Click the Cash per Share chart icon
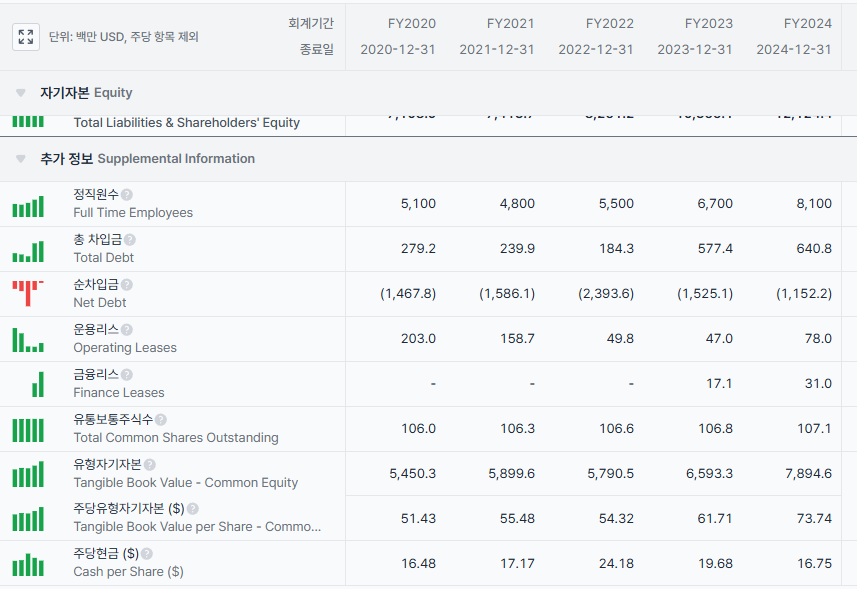The width and height of the screenshot is (857, 589). 28,565
